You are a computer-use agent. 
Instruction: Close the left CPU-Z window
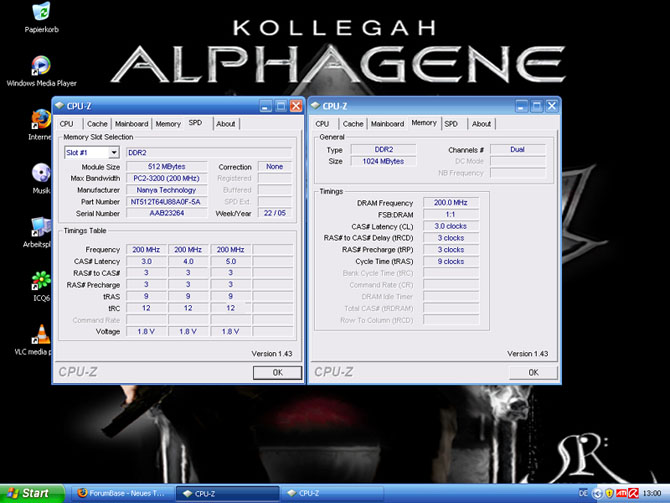click(296, 106)
